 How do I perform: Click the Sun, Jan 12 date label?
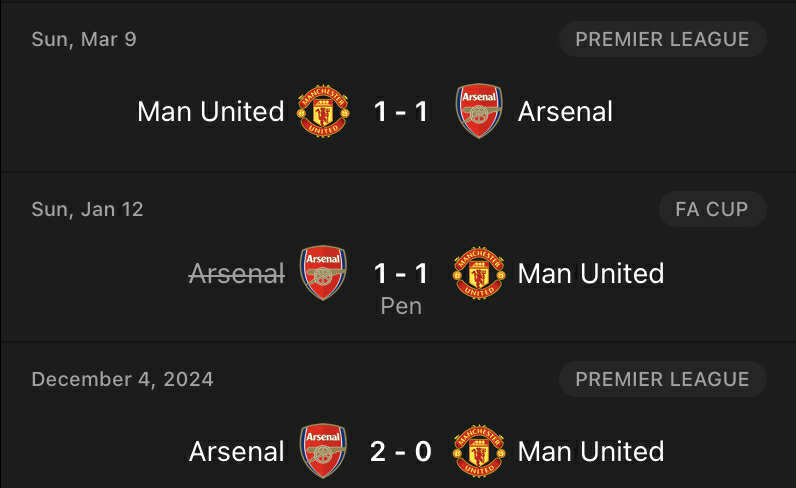(87, 210)
